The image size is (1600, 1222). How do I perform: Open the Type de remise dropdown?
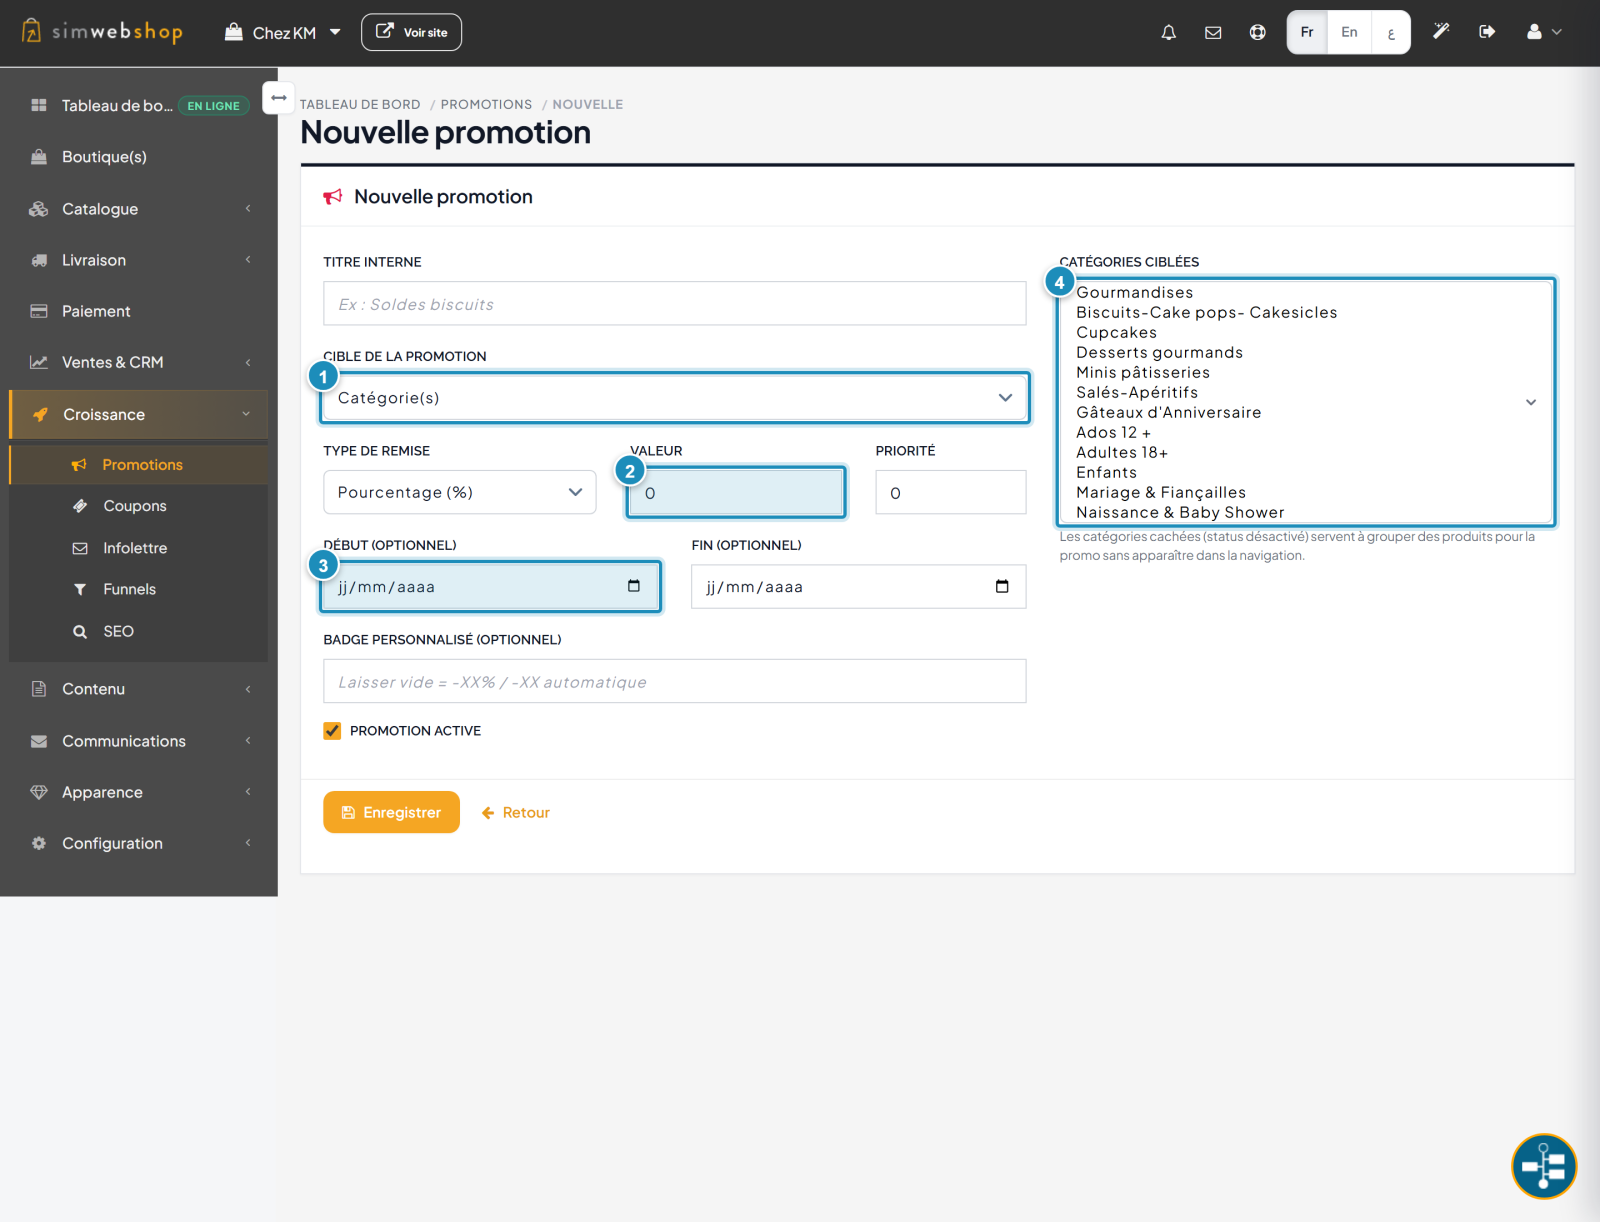(x=460, y=492)
